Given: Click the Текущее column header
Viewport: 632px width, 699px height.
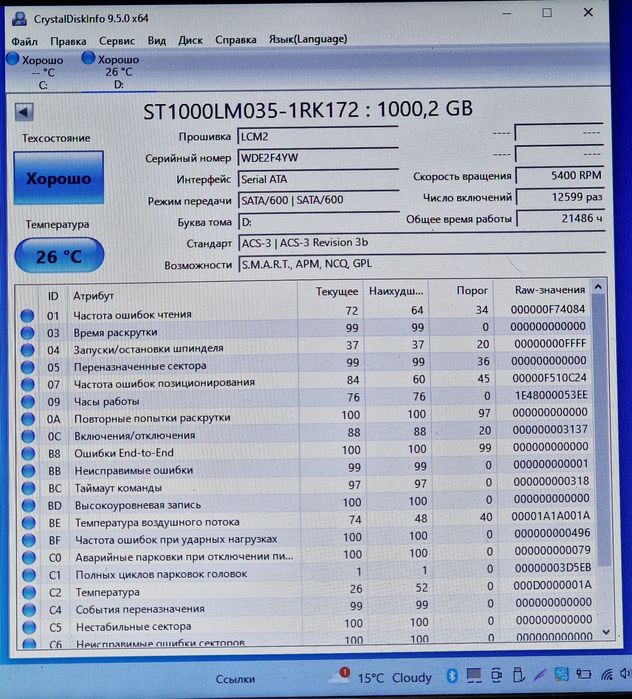Looking at the screenshot, I should click(x=337, y=292).
